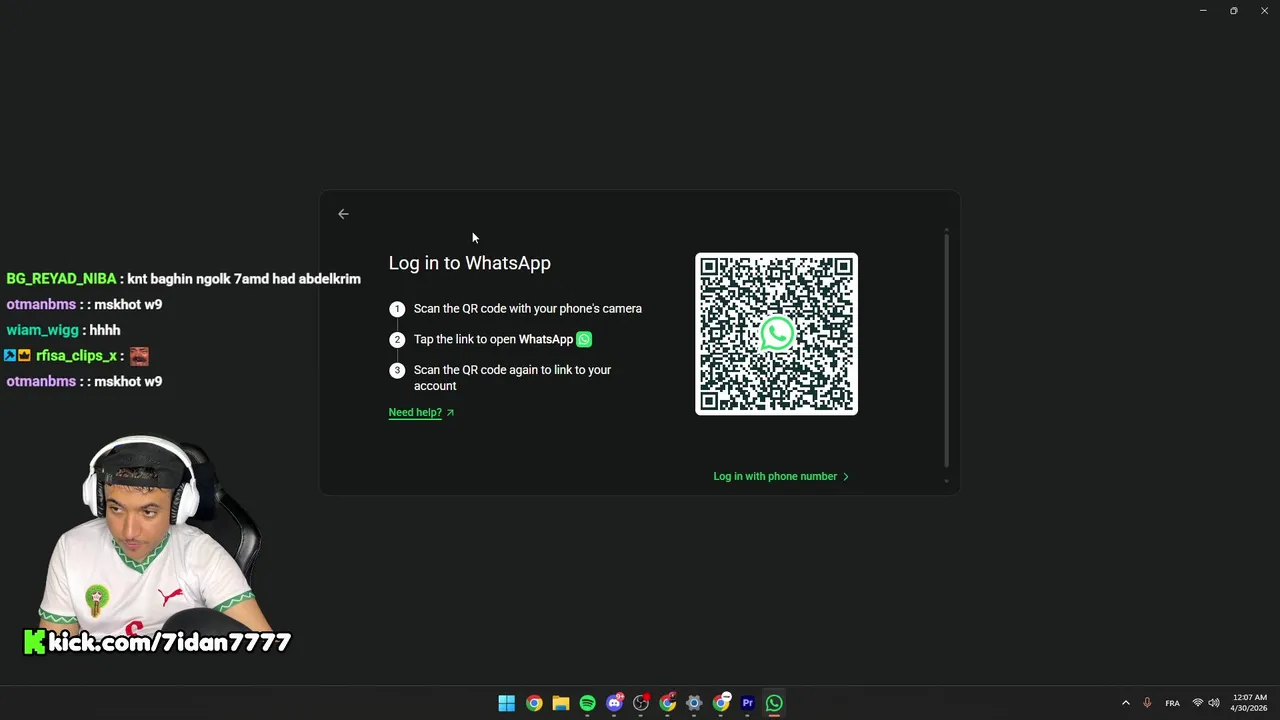Open the Settings gear in the taskbar
The height and width of the screenshot is (720, 1280).
[x=694, y=703]
